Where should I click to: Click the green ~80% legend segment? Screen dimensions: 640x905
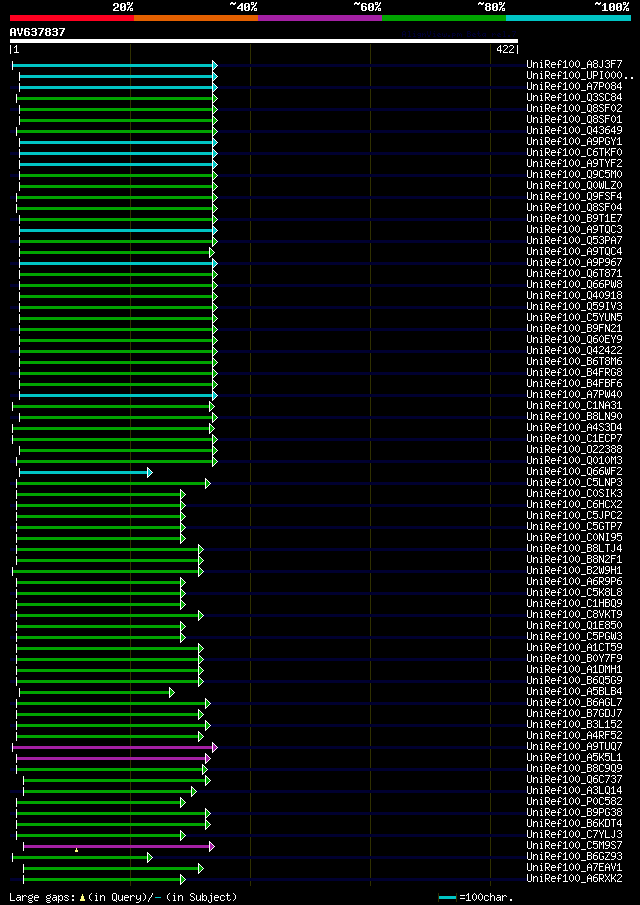[444, 18]
